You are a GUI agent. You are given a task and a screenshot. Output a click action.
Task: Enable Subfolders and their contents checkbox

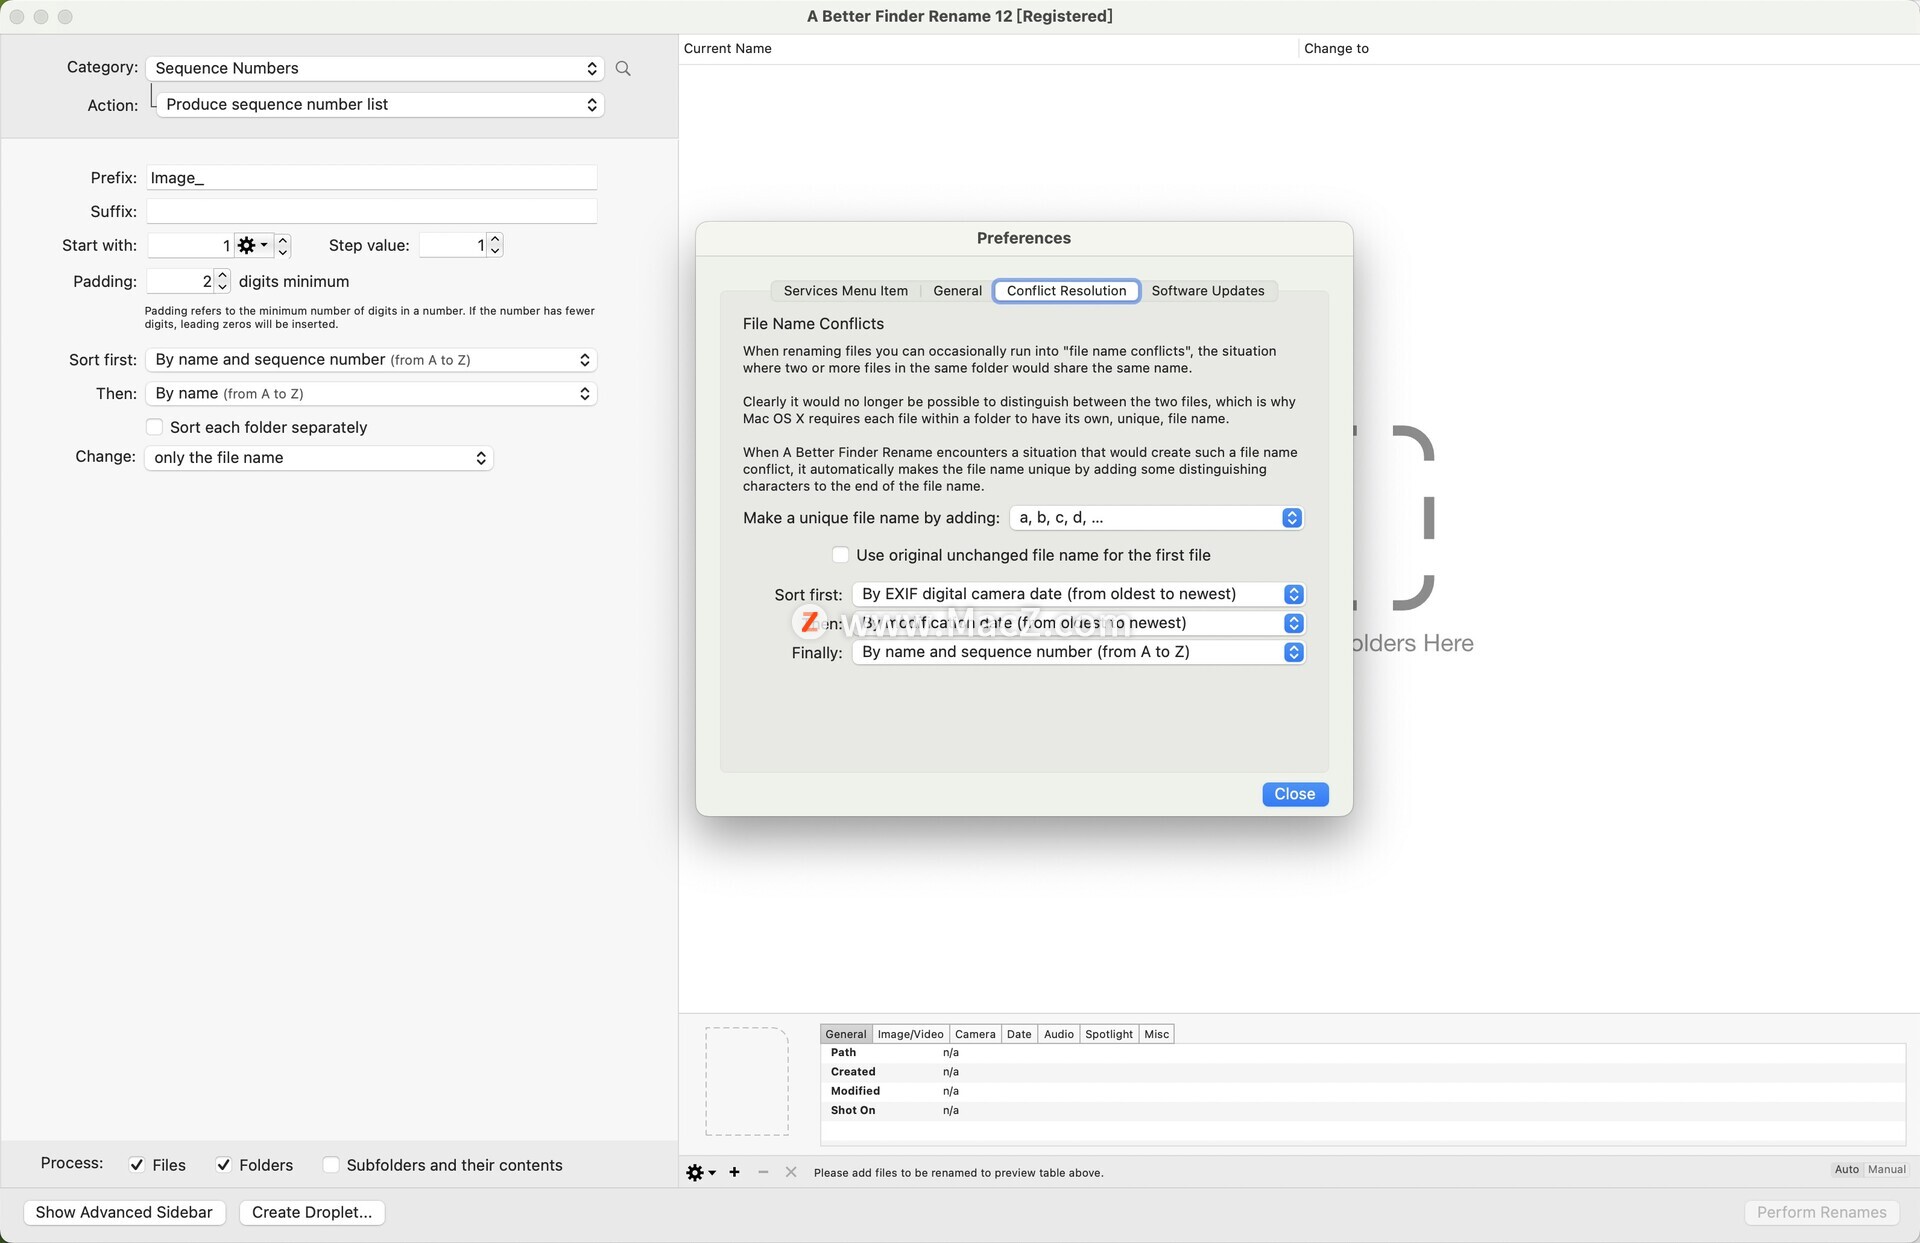331,1165
